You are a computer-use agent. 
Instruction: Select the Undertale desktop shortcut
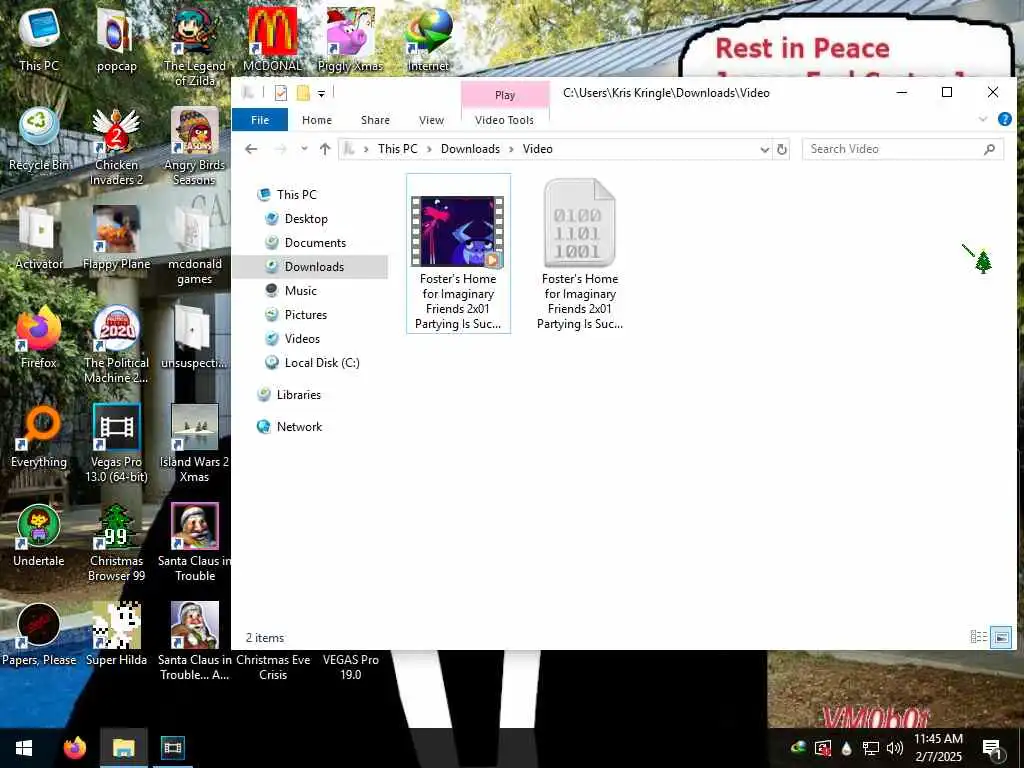[39, 536]
